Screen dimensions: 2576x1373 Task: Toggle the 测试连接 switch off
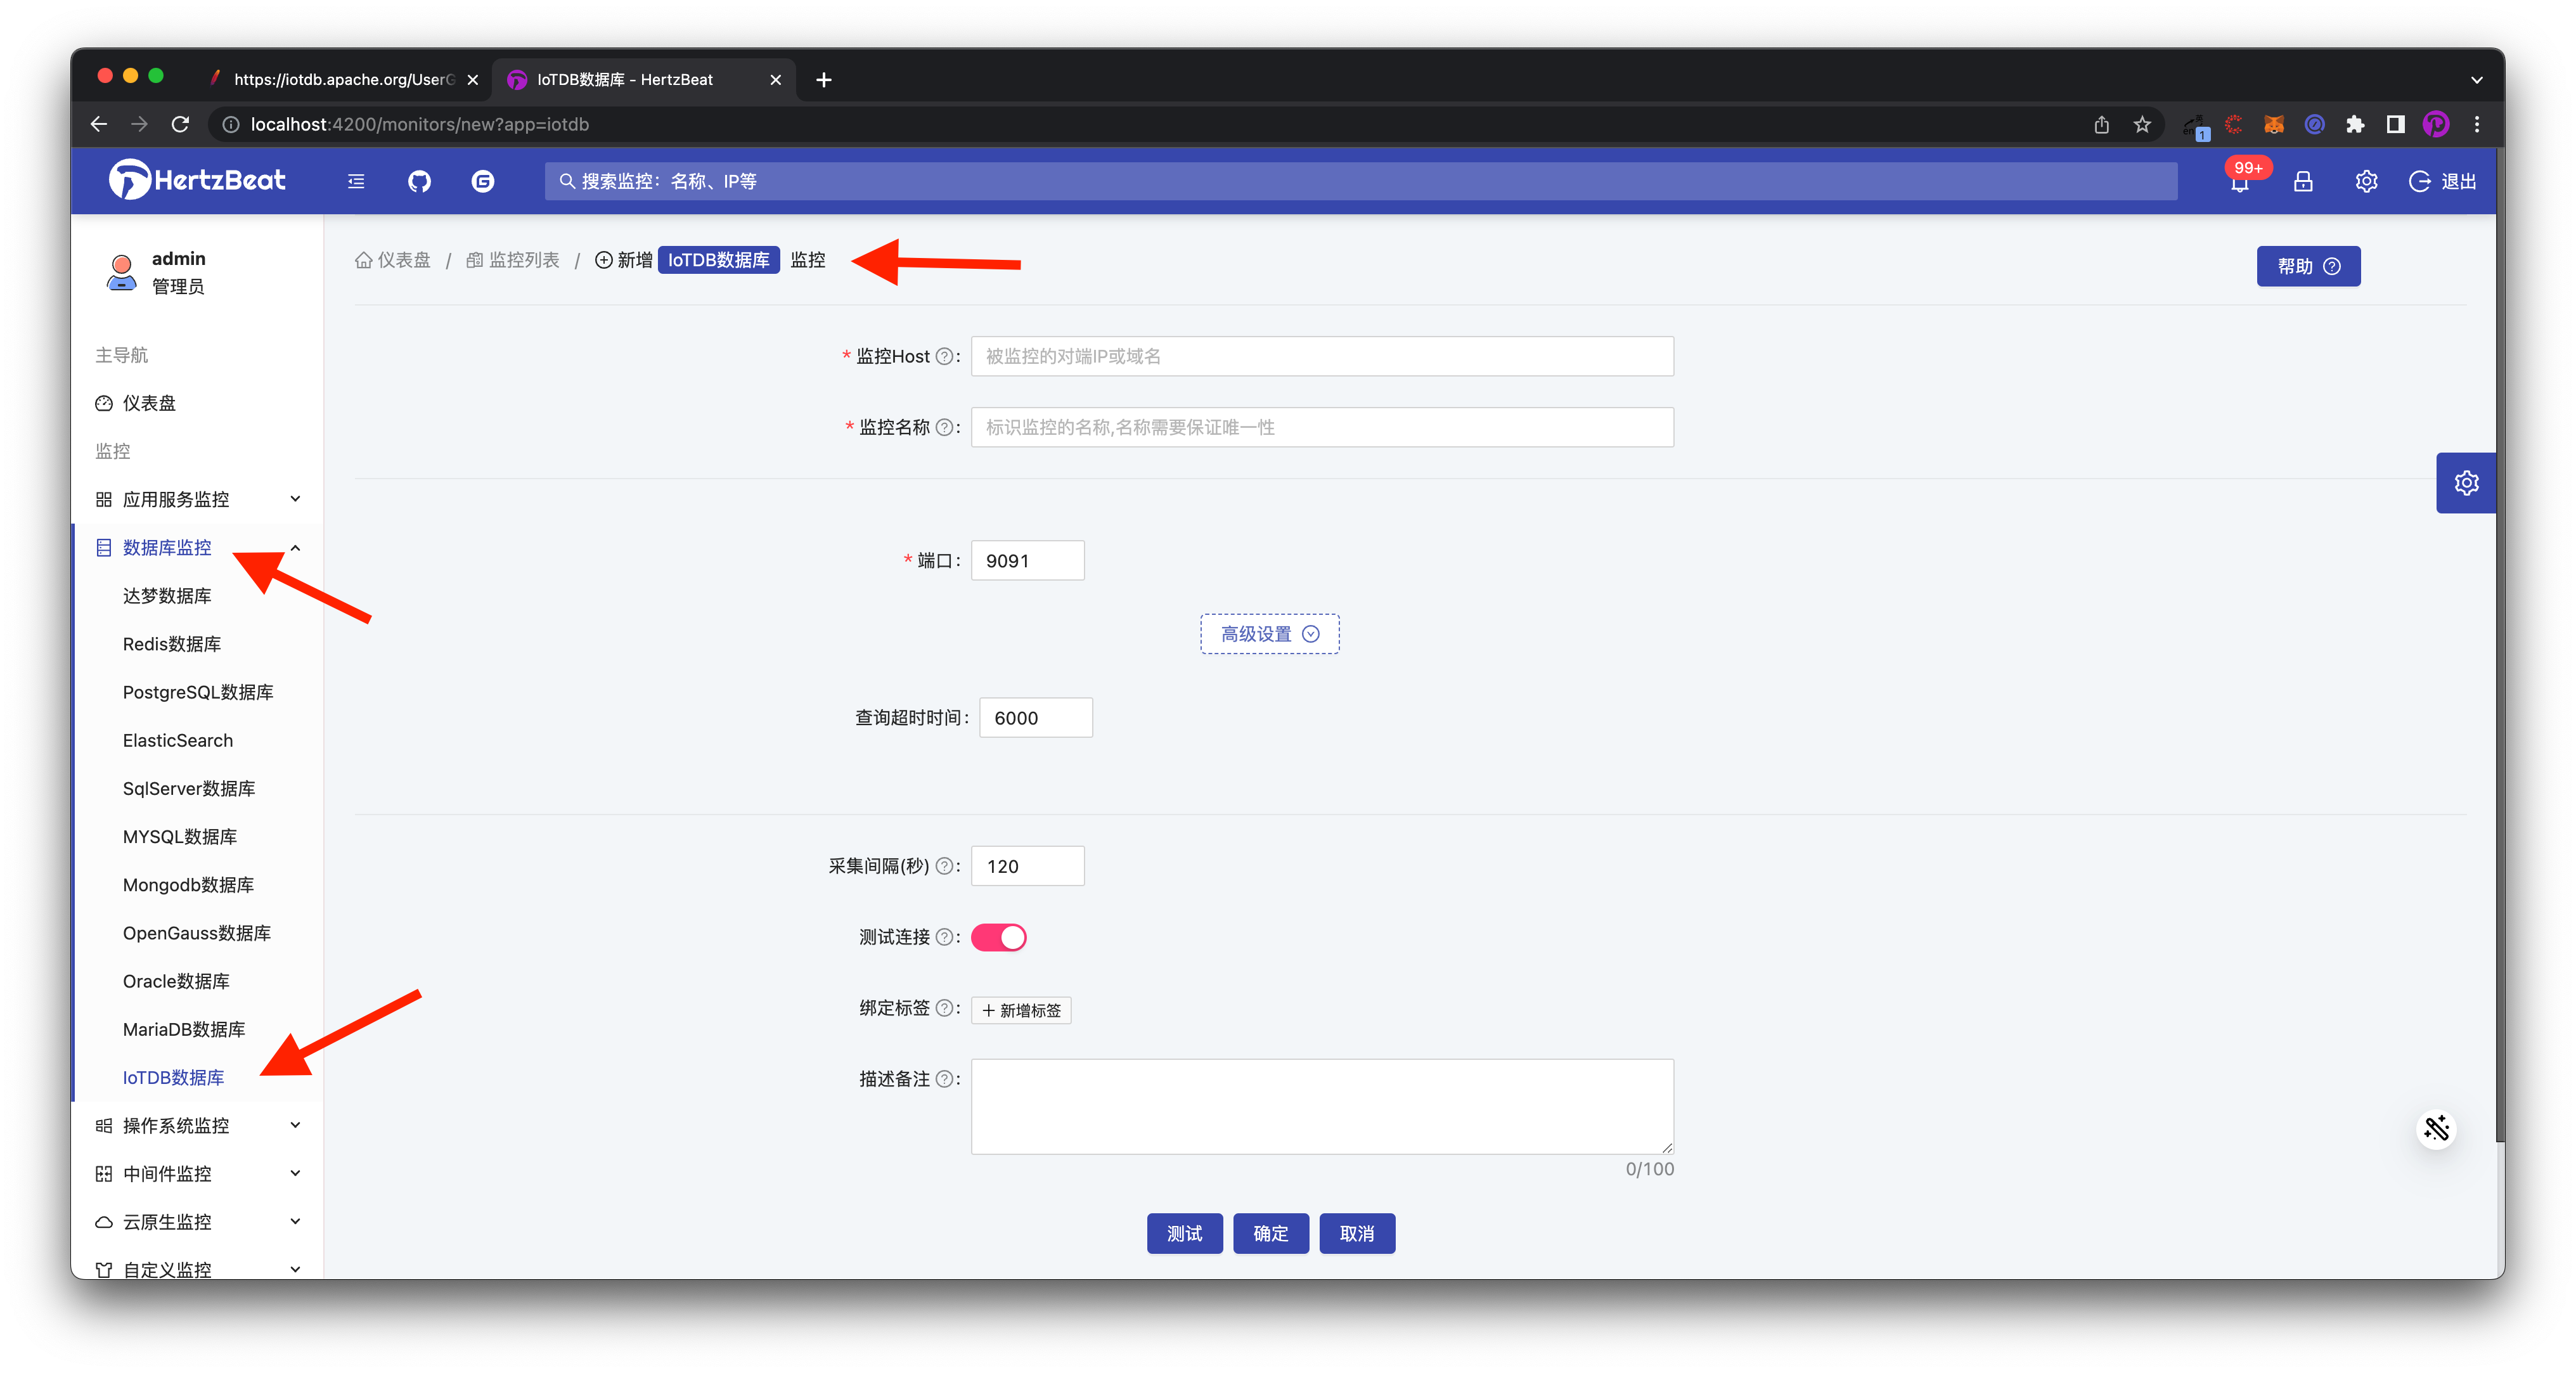(998, 937)
